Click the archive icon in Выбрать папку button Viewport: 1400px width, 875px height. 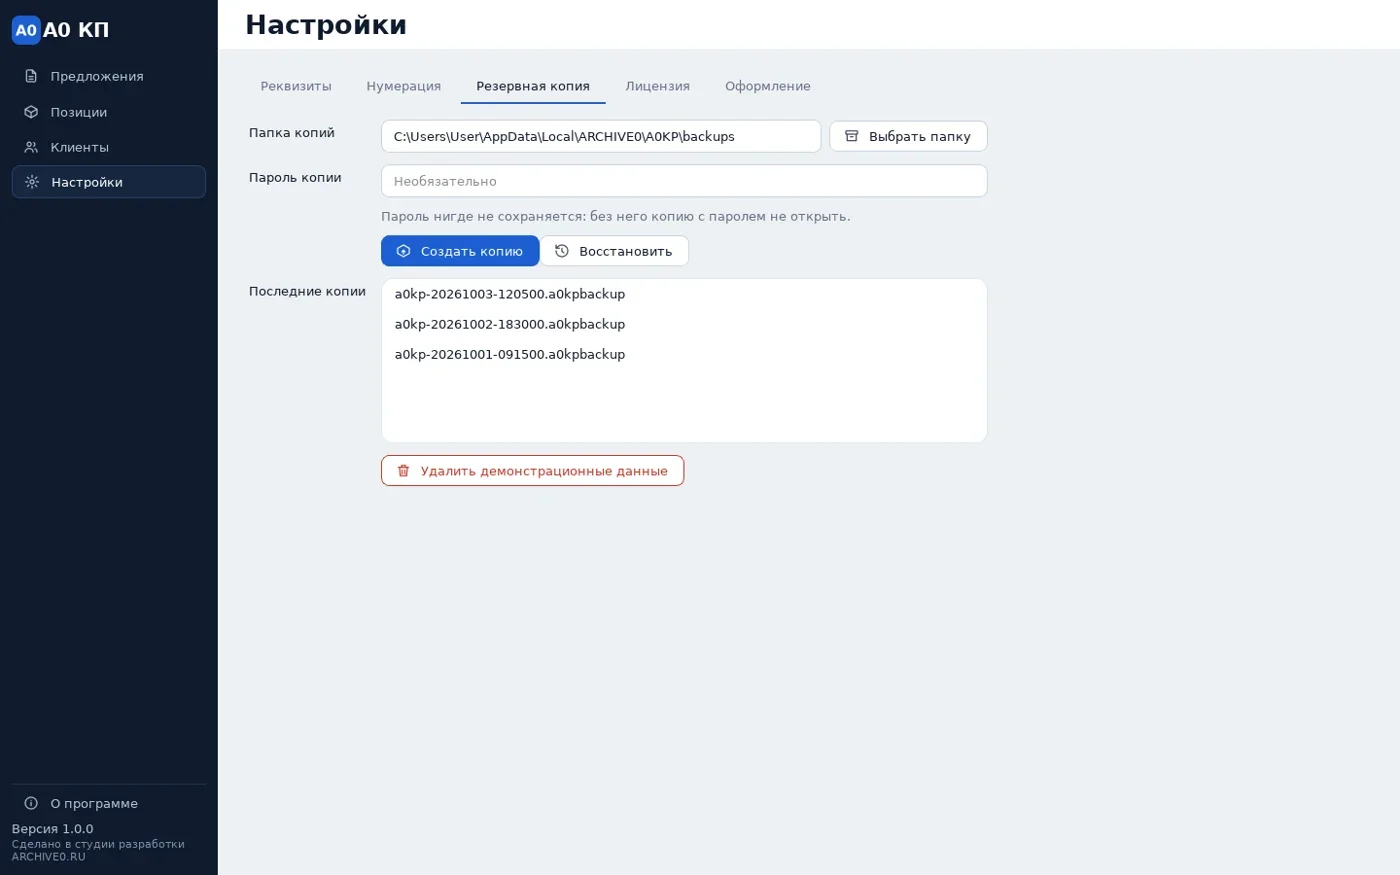pyautogui.click(x=852, y=136)
